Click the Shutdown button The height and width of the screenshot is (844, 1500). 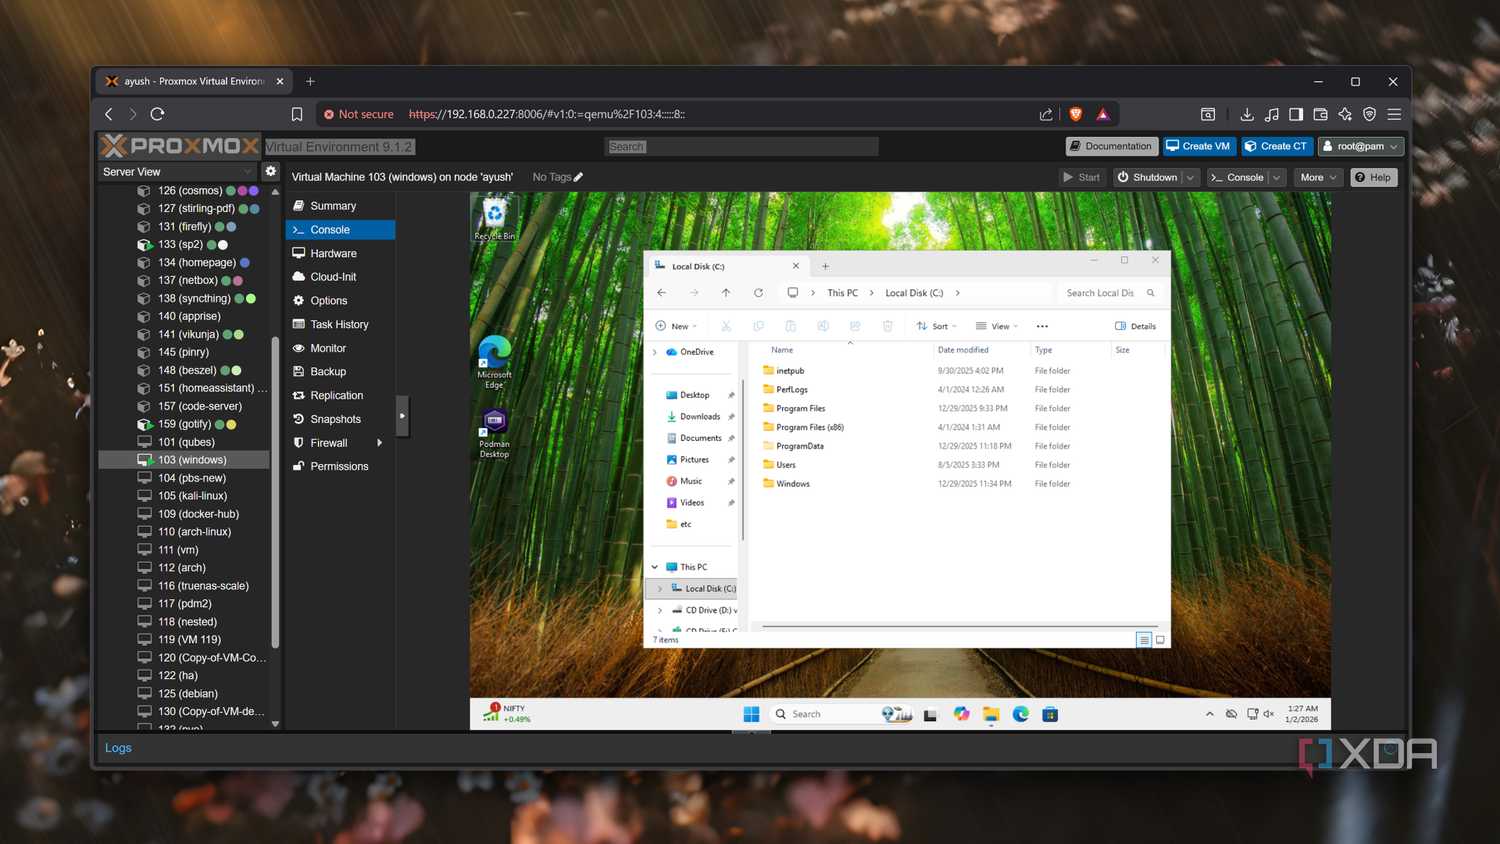(1147, 177)
